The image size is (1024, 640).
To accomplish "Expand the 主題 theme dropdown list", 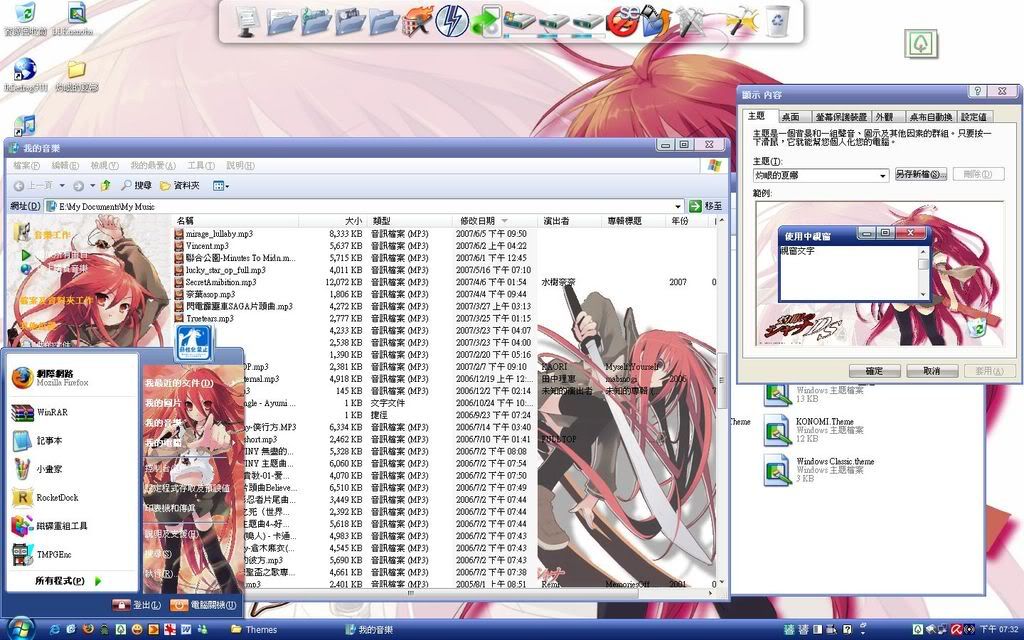I will click(883, 175).
